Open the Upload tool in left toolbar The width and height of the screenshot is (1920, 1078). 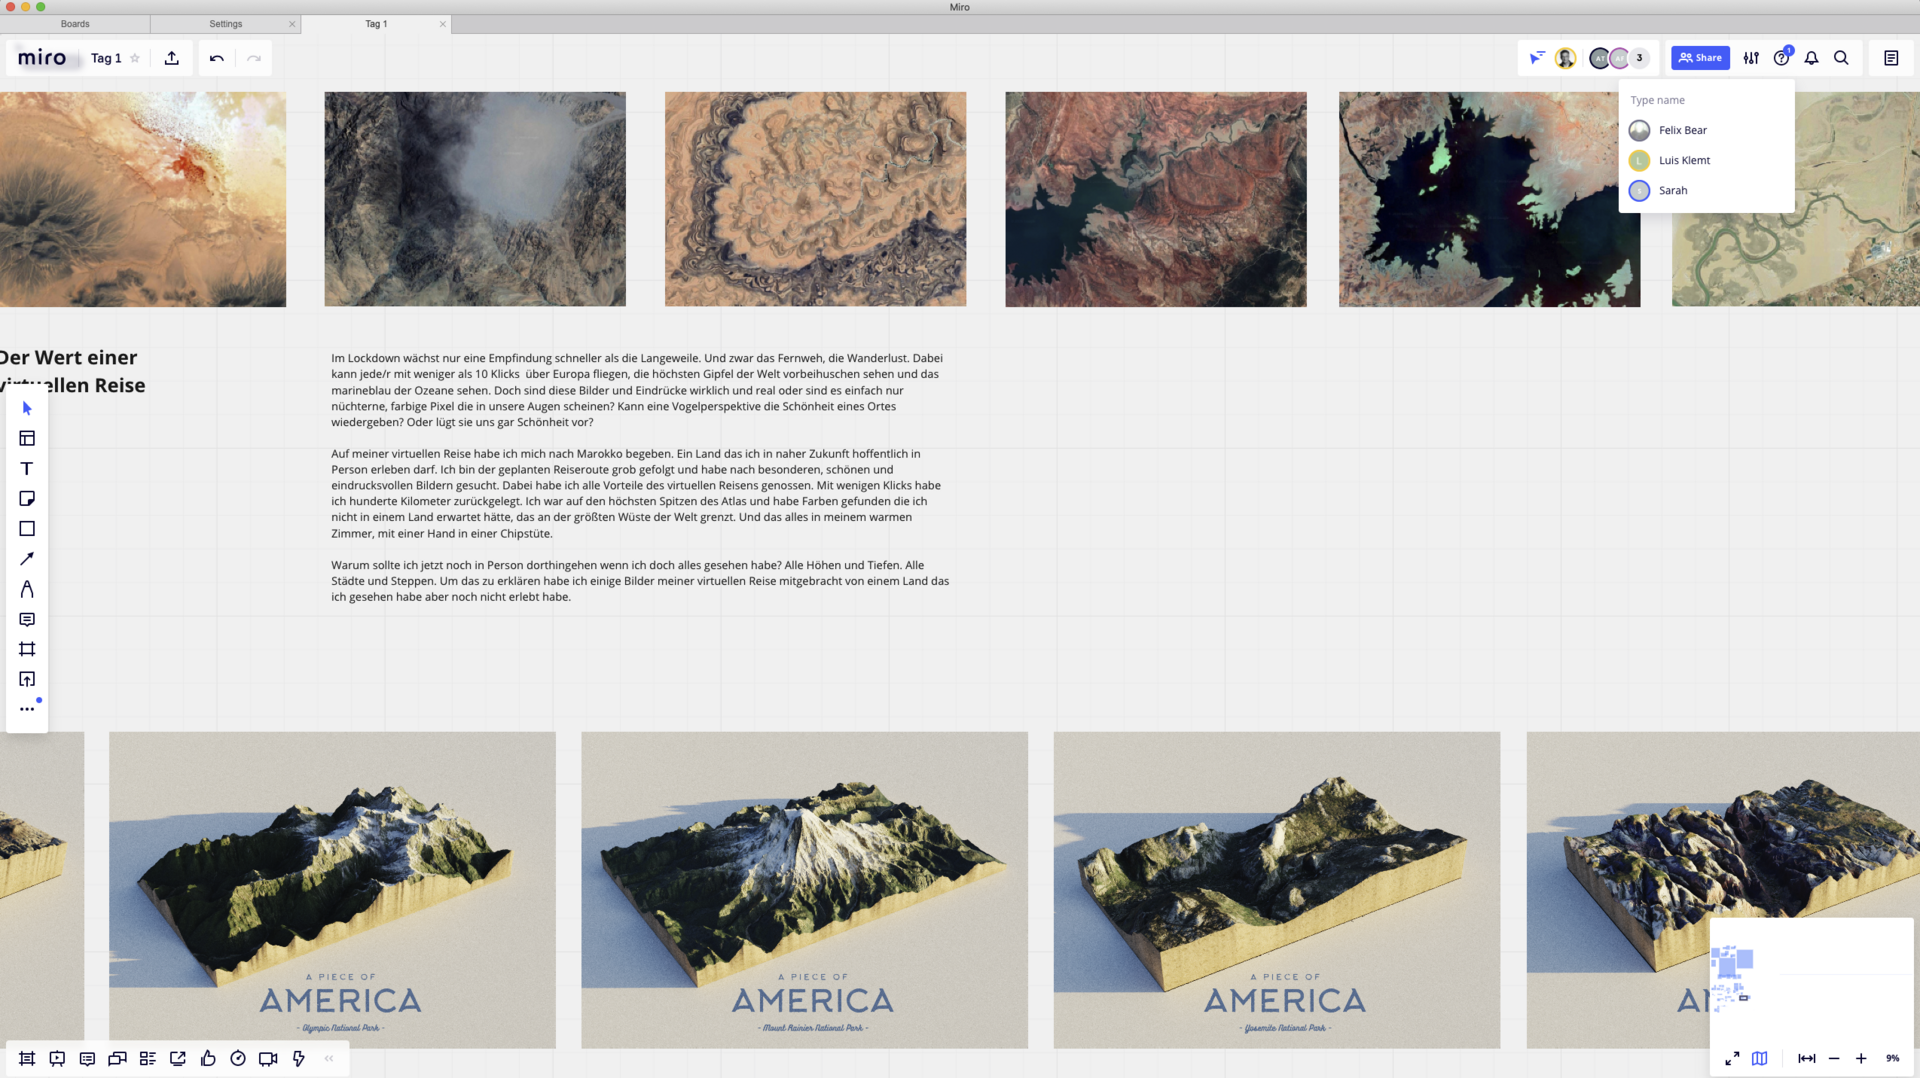(27, 679)
